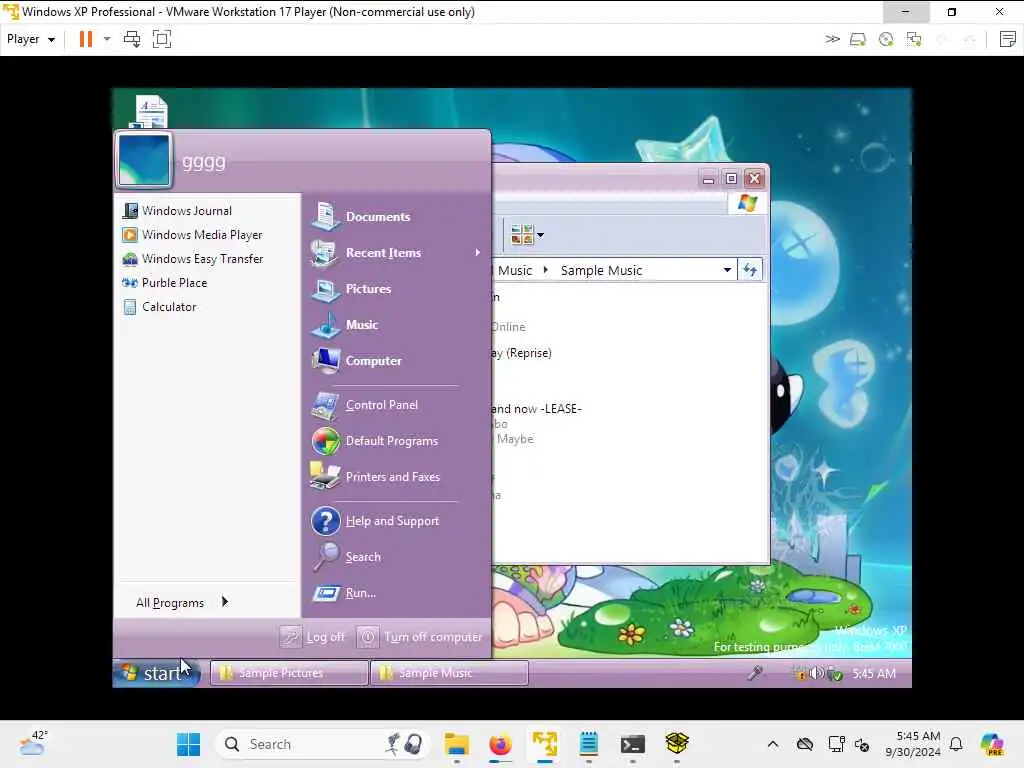
Task: Open the Documents folder
Action: [361, 216]
